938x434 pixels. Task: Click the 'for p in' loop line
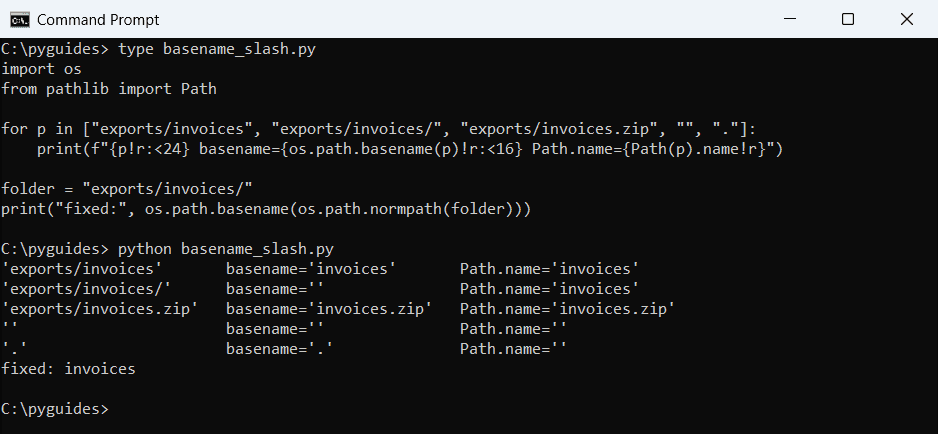click(x=379, y=129)
